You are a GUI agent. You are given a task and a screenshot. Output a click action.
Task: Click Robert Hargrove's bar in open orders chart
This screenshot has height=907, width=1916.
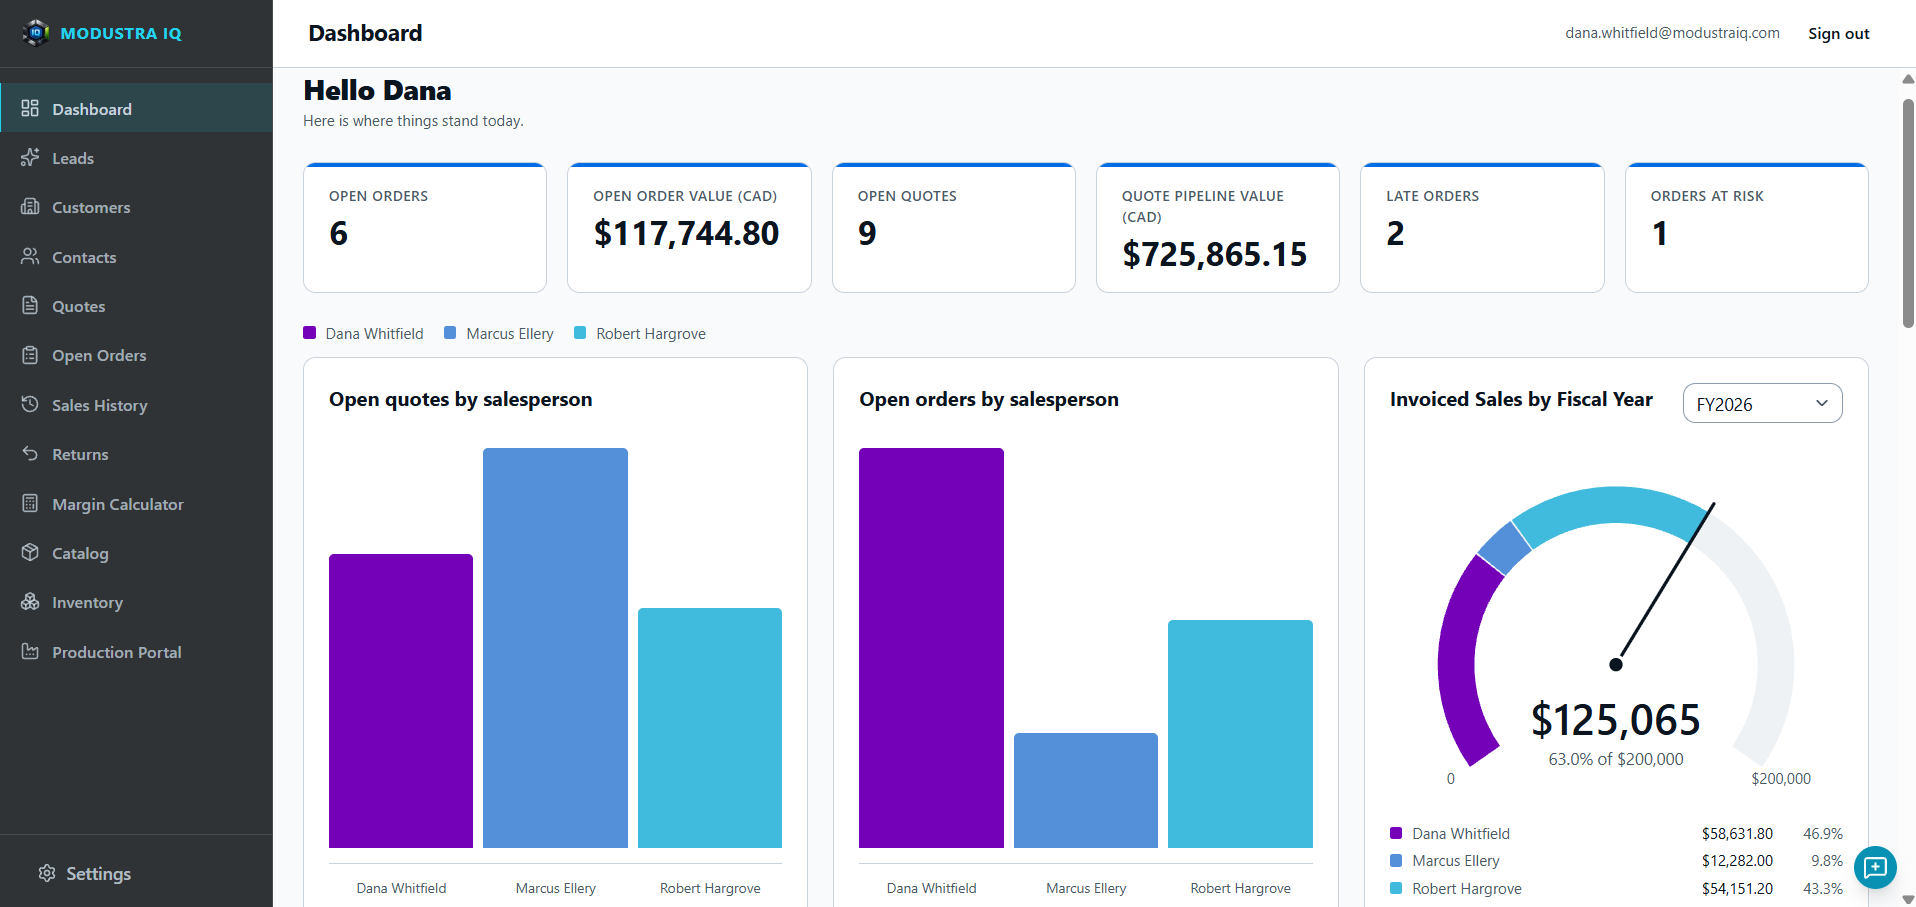(x=1240, y=734)
